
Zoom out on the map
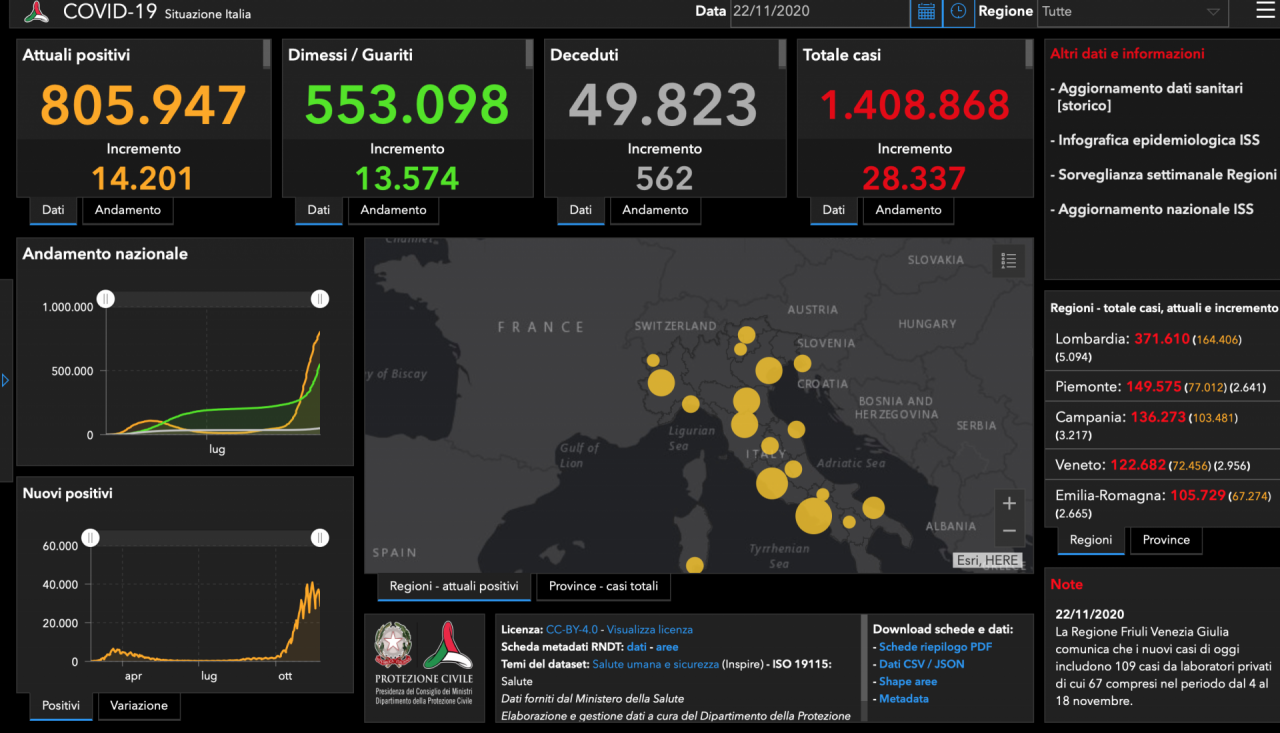[x=1009, y=531]
